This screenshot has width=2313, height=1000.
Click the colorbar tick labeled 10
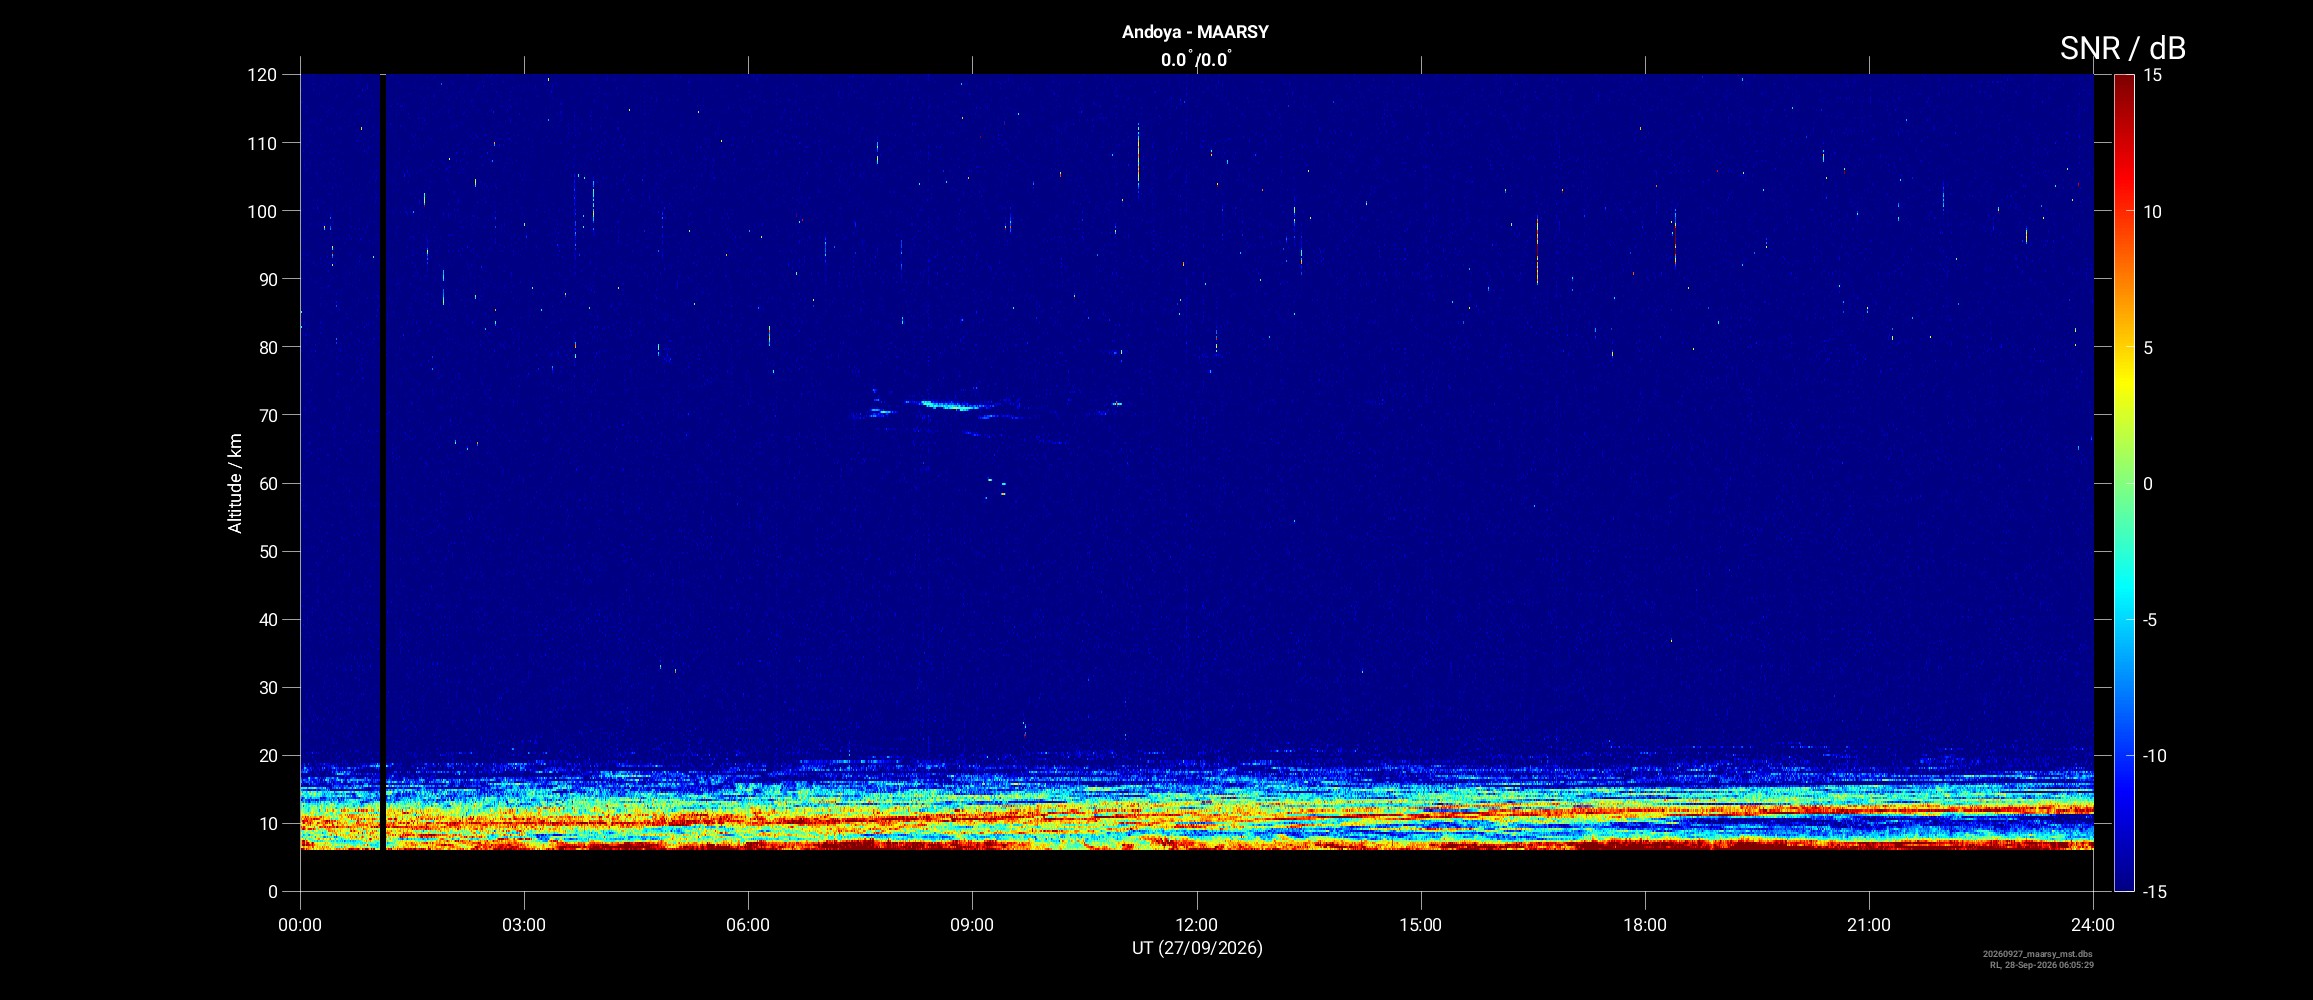point(2152,212)
